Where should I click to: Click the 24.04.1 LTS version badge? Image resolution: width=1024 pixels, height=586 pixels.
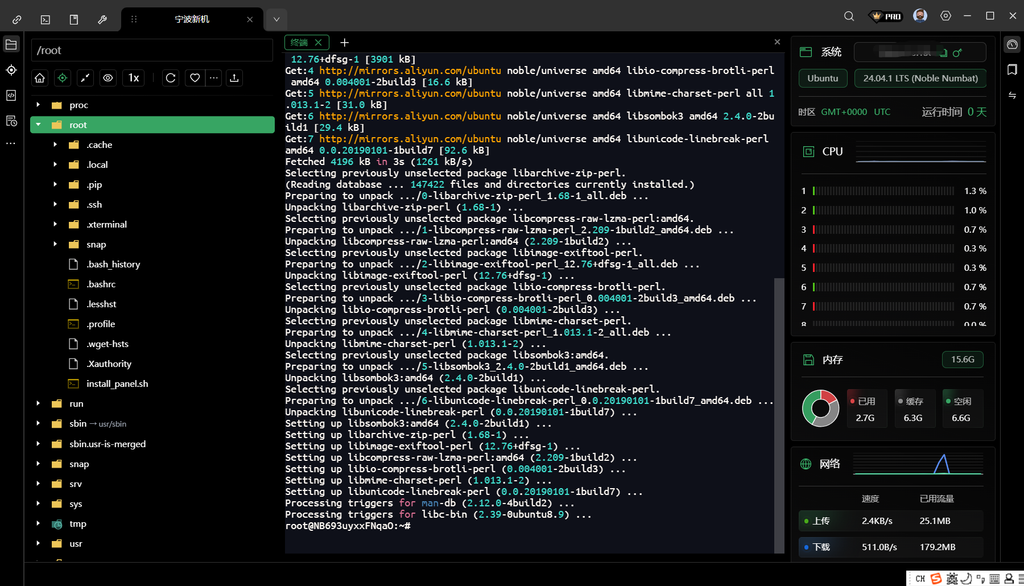(x=920, y=78)
